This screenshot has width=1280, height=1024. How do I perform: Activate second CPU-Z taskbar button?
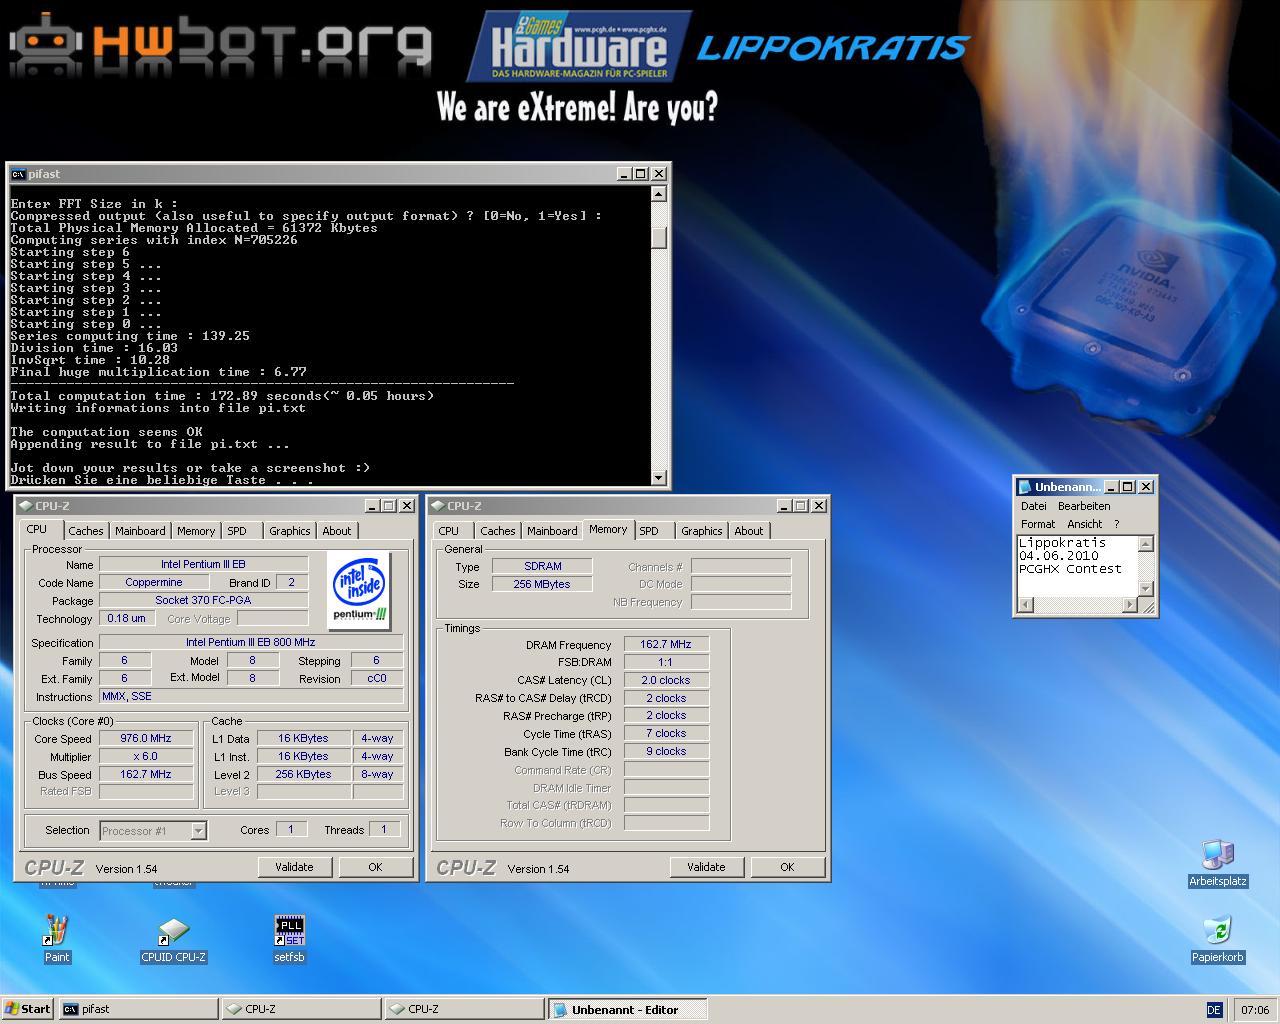coord(465,1009)
